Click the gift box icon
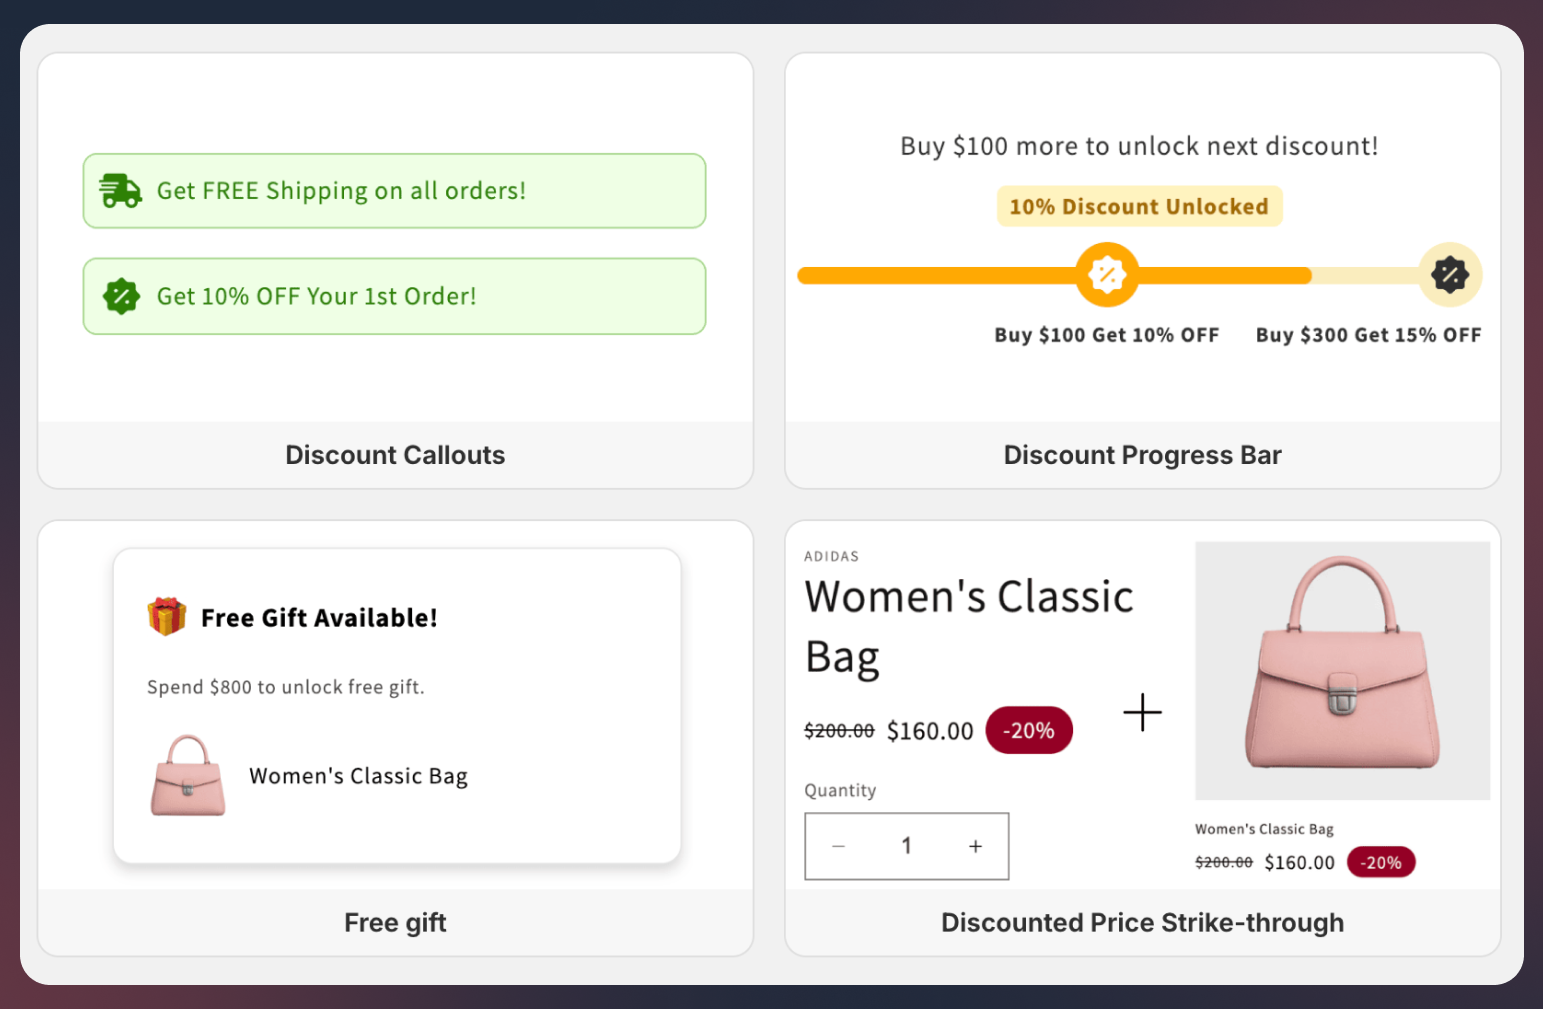Viewport: 1543px width, 1009px height. tap(167, 616)
